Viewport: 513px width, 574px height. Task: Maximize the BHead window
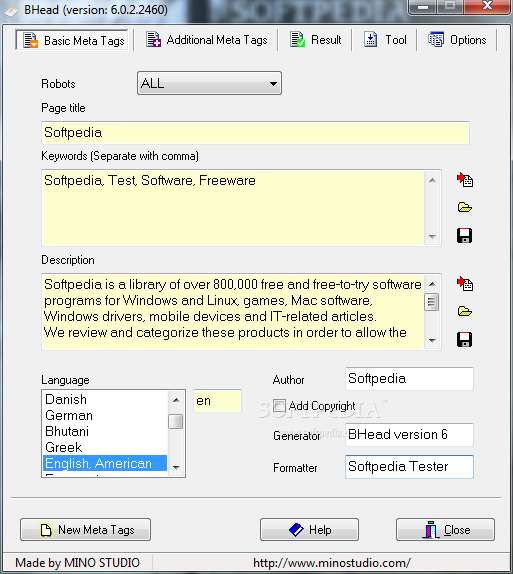click(450, 6)
